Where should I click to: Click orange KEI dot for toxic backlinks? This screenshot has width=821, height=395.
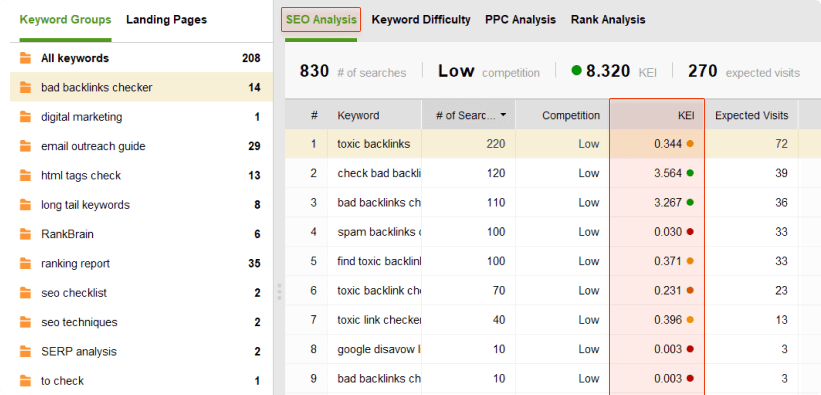point(690,144)
